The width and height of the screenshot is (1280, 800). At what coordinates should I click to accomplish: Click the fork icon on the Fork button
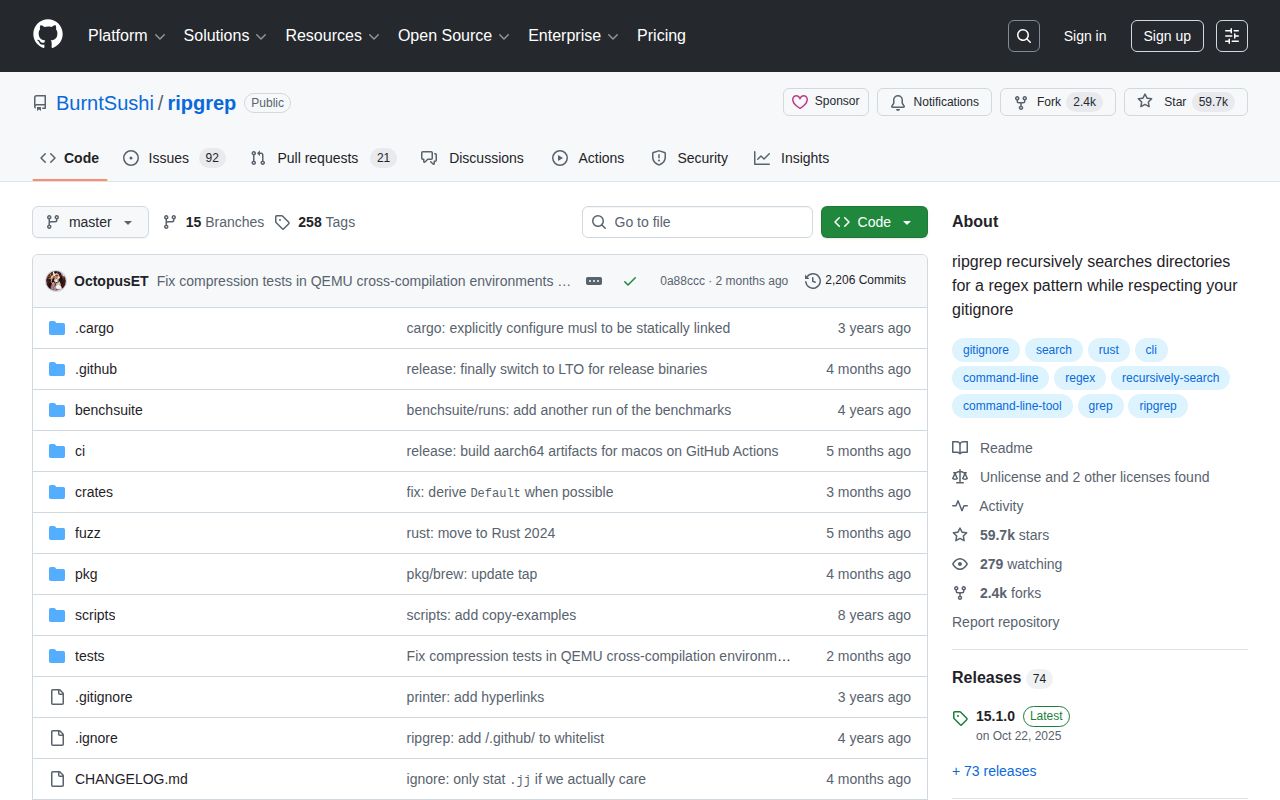pos(1020,101)
